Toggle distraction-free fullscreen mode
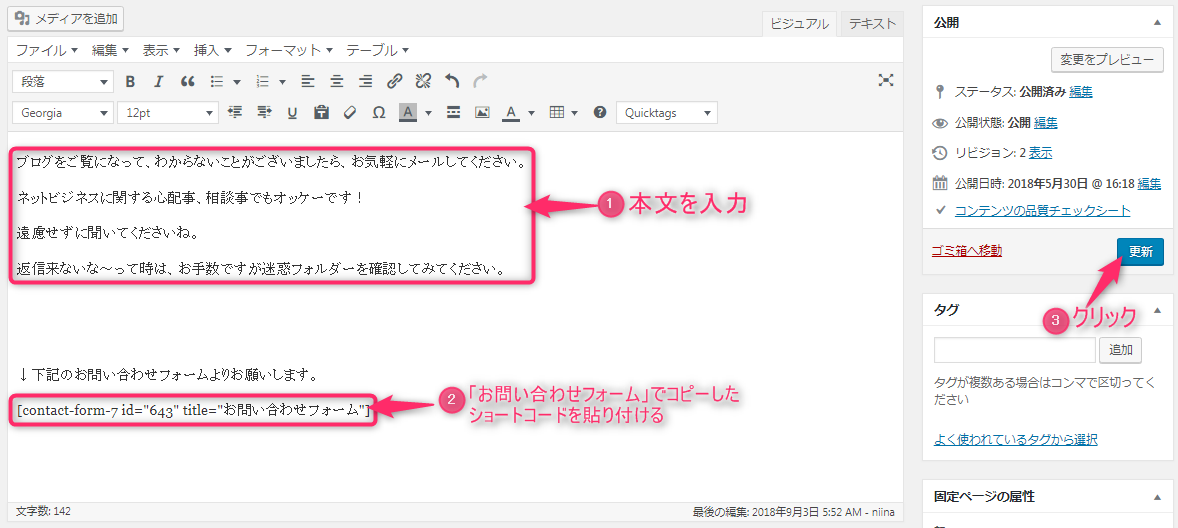Image resolution: width=1178 pixels, height=528 pixels. point(886,80)
